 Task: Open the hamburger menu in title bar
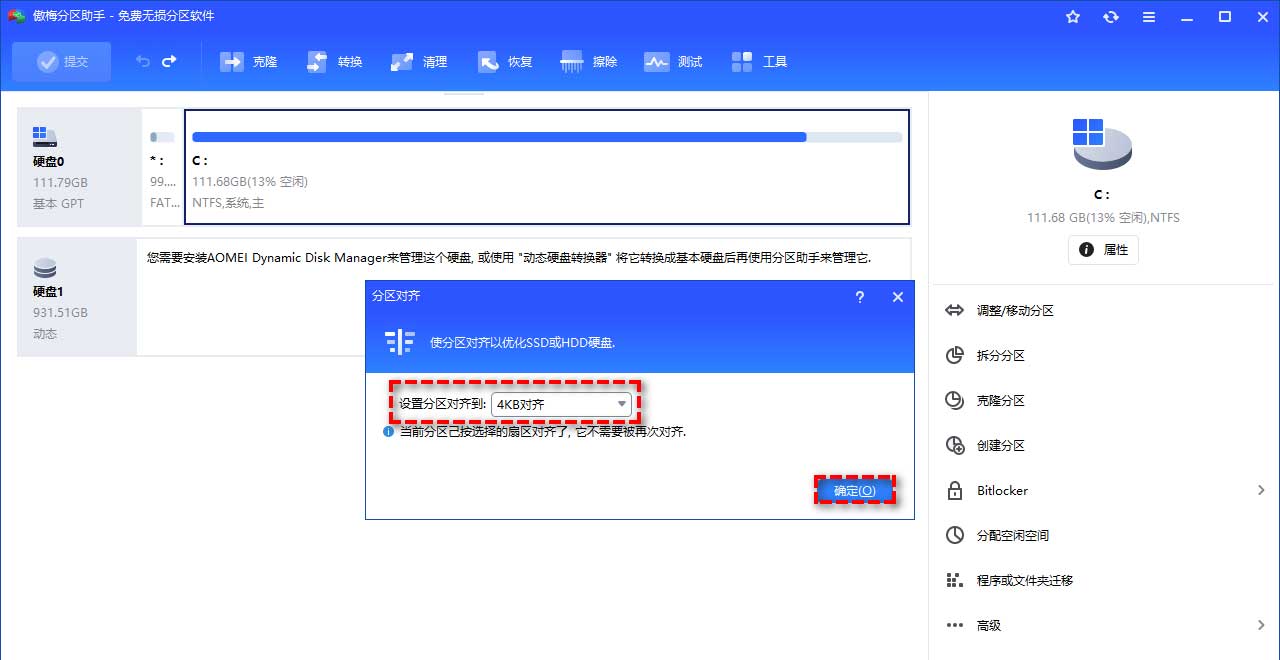tap(1149, 17)
